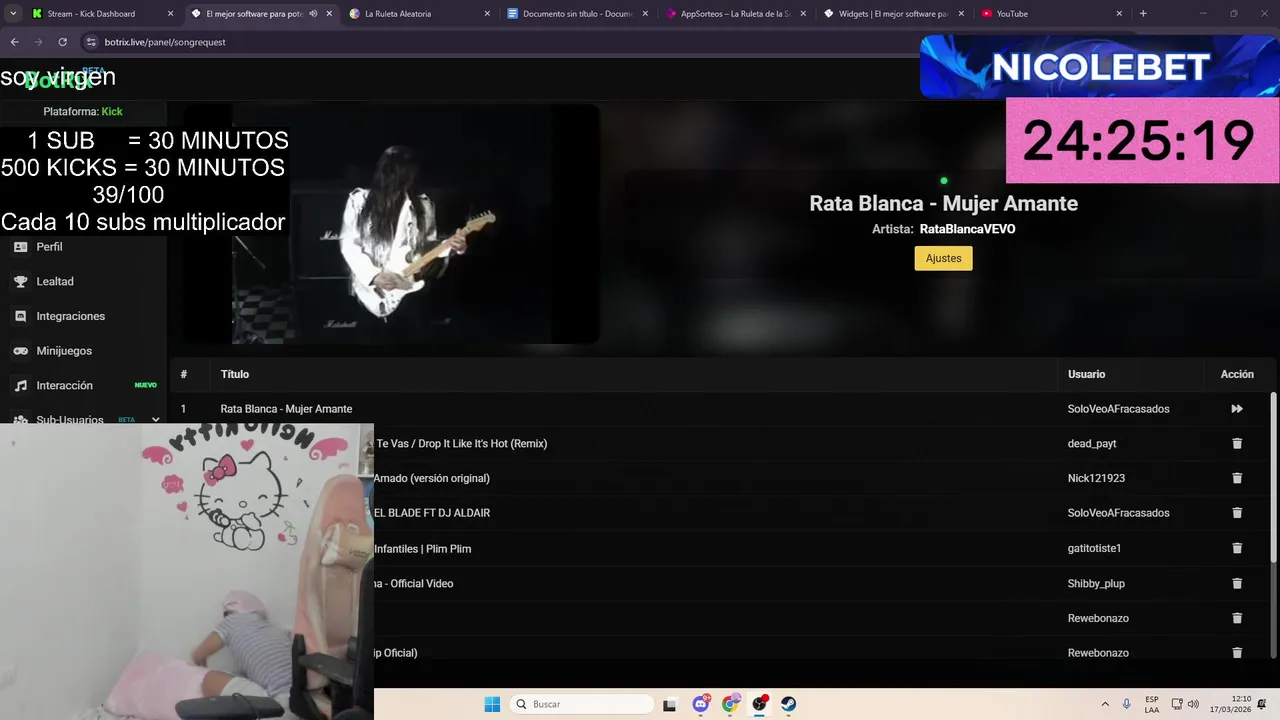Open the Sub-Usuarios people icon

20,420
